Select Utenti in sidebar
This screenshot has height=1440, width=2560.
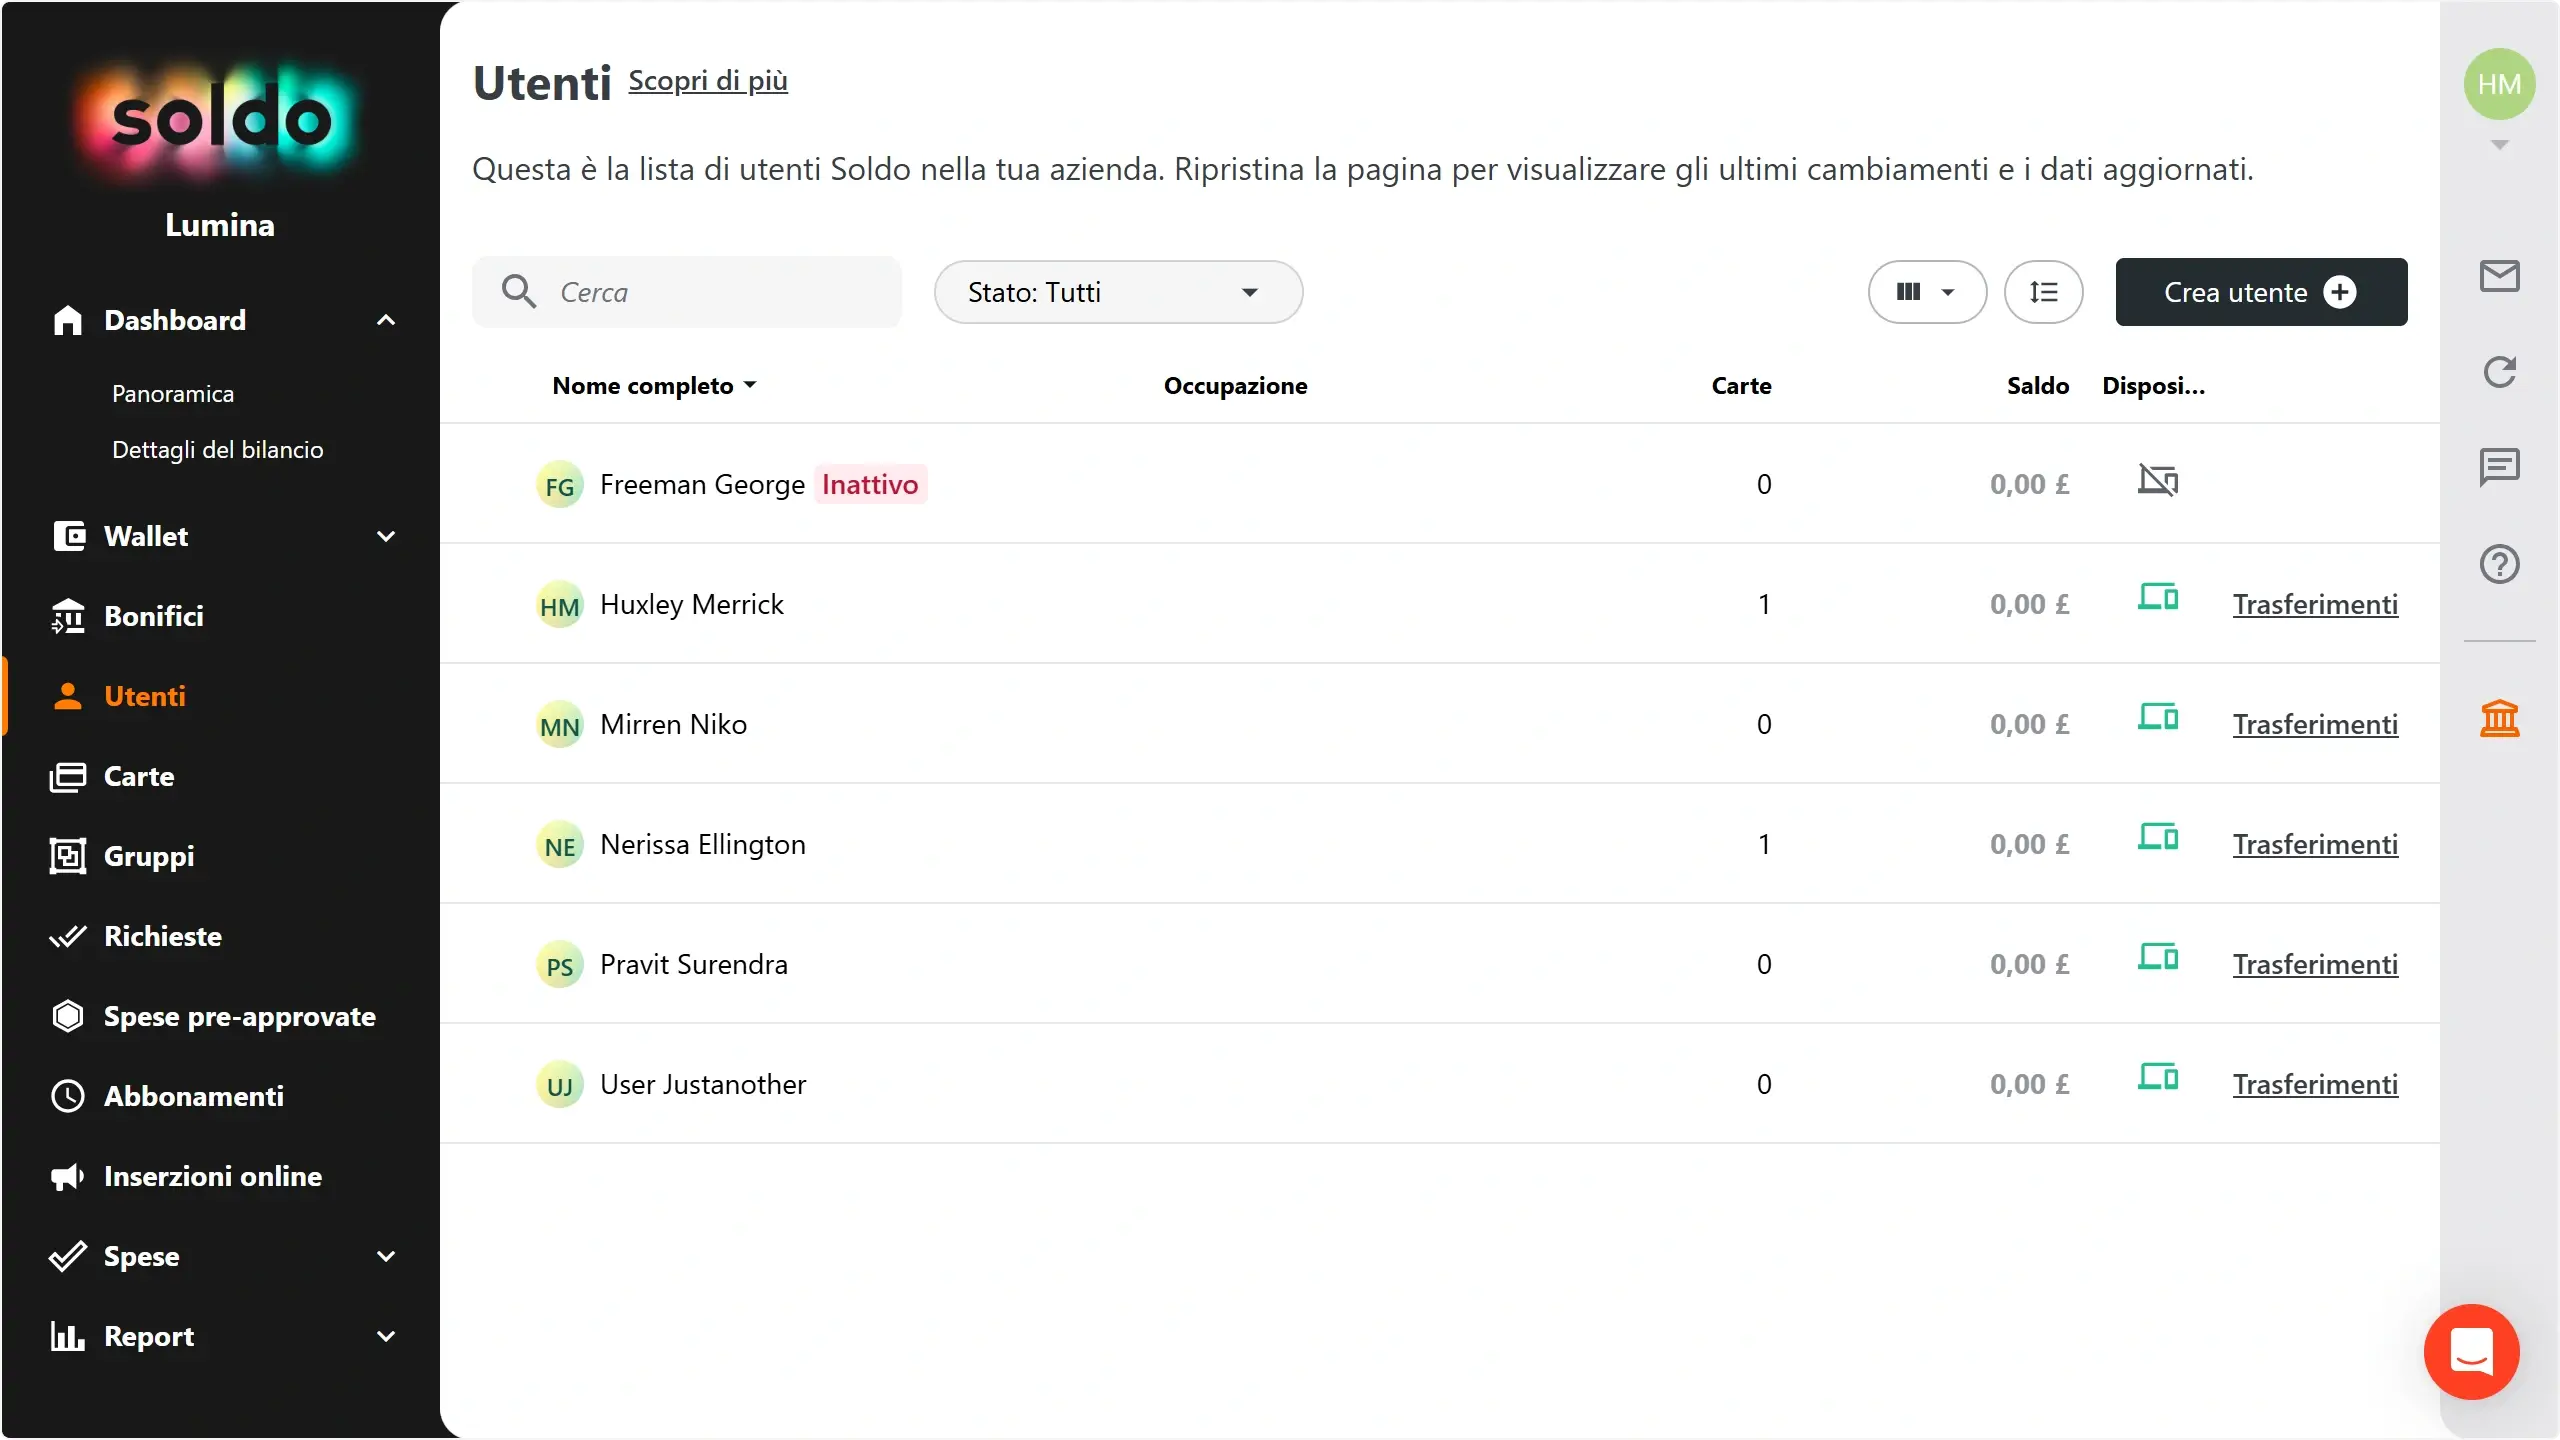145,696
